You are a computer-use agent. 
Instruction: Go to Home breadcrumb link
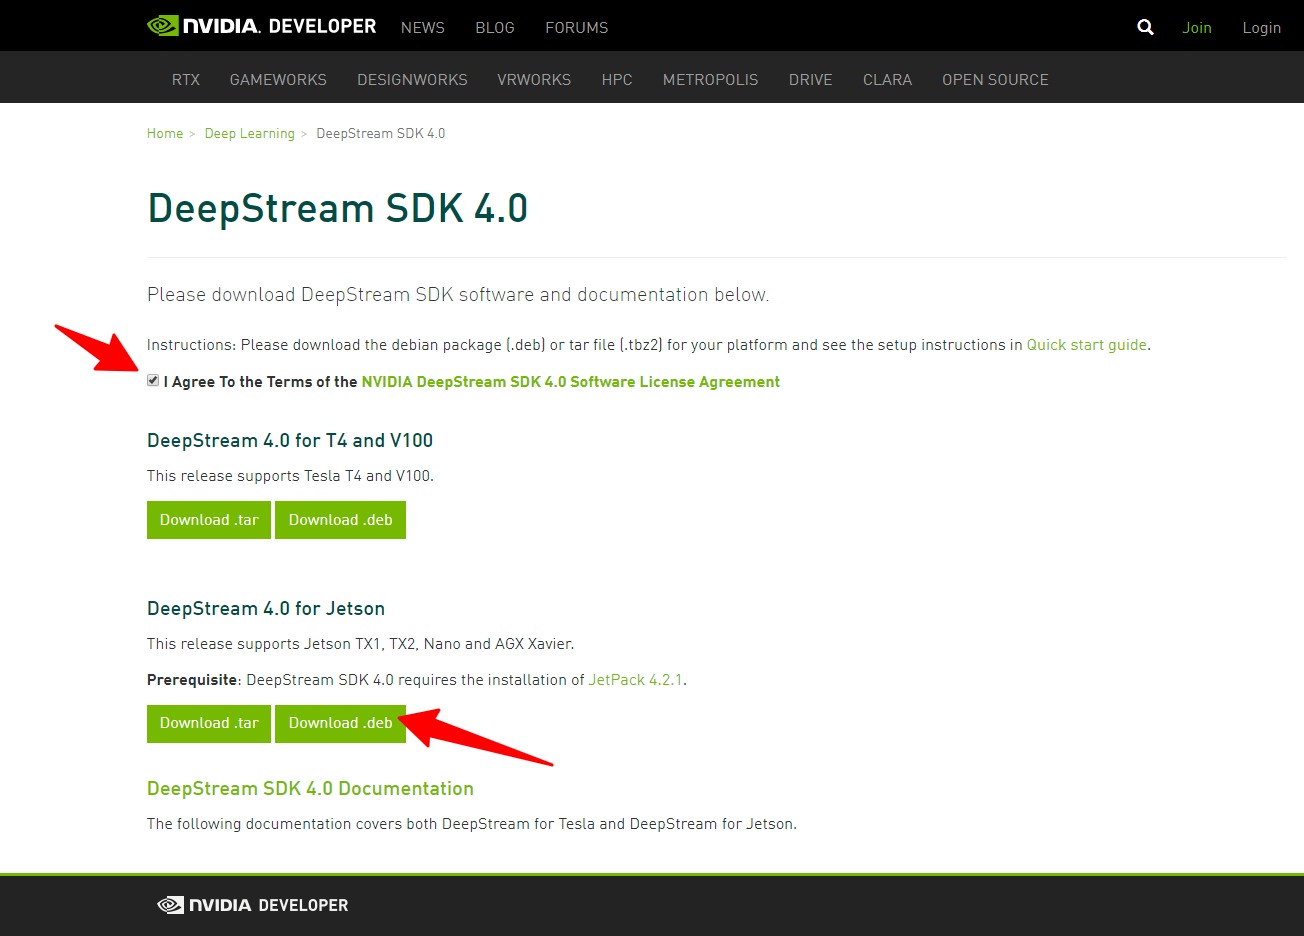pyautogui.click(x=165, y=133)
